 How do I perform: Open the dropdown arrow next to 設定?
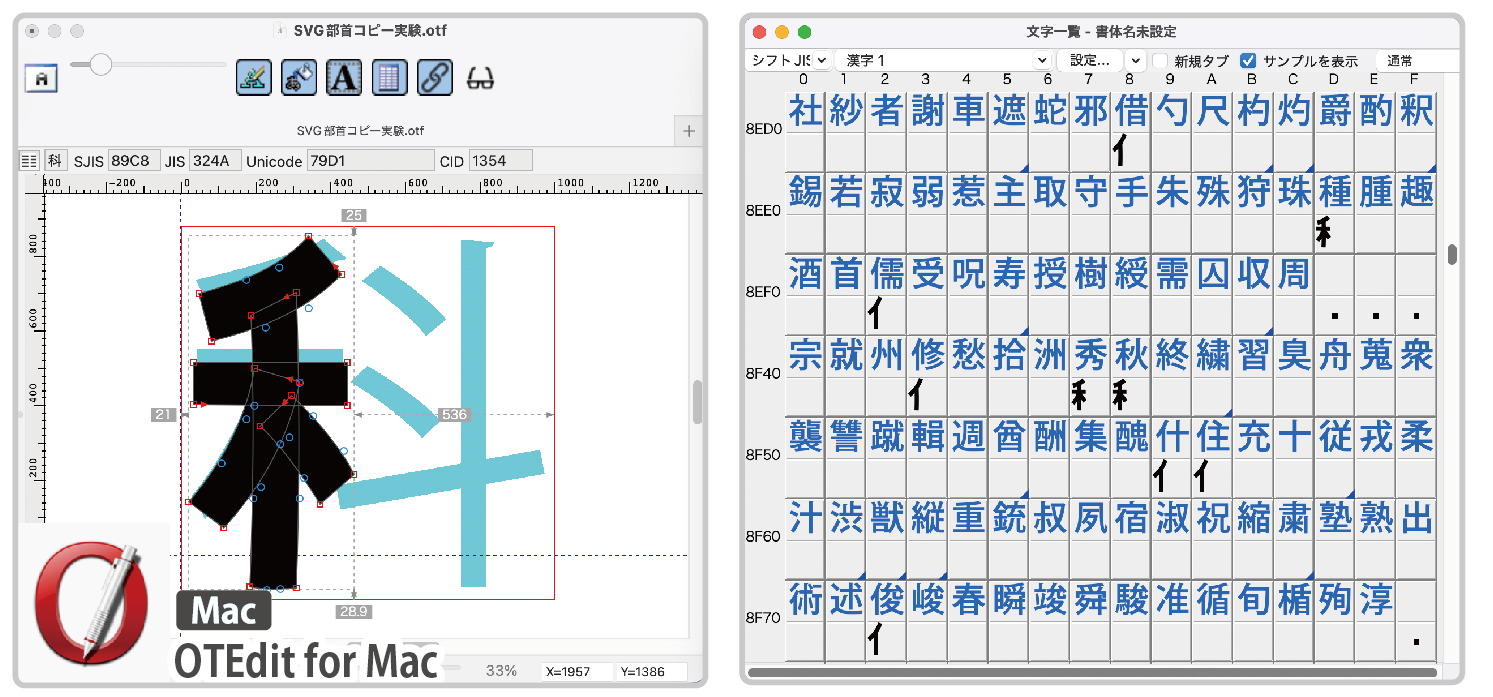1135,61
